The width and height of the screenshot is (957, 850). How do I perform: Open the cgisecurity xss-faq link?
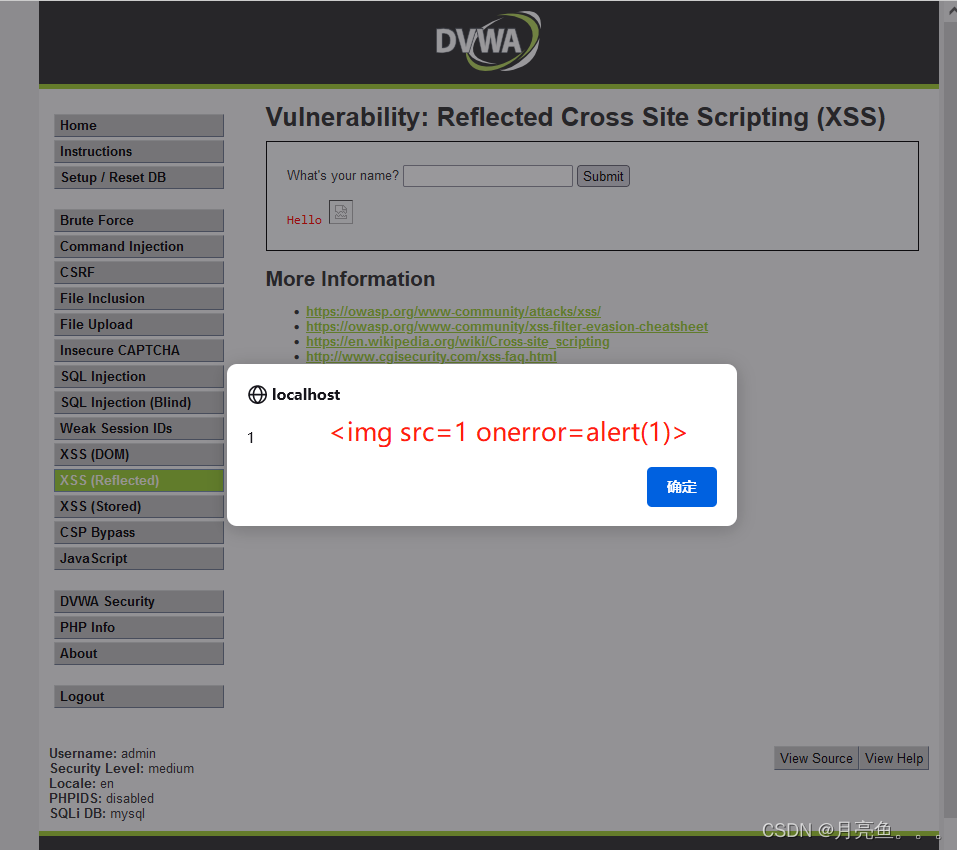(x=431, y=356)
